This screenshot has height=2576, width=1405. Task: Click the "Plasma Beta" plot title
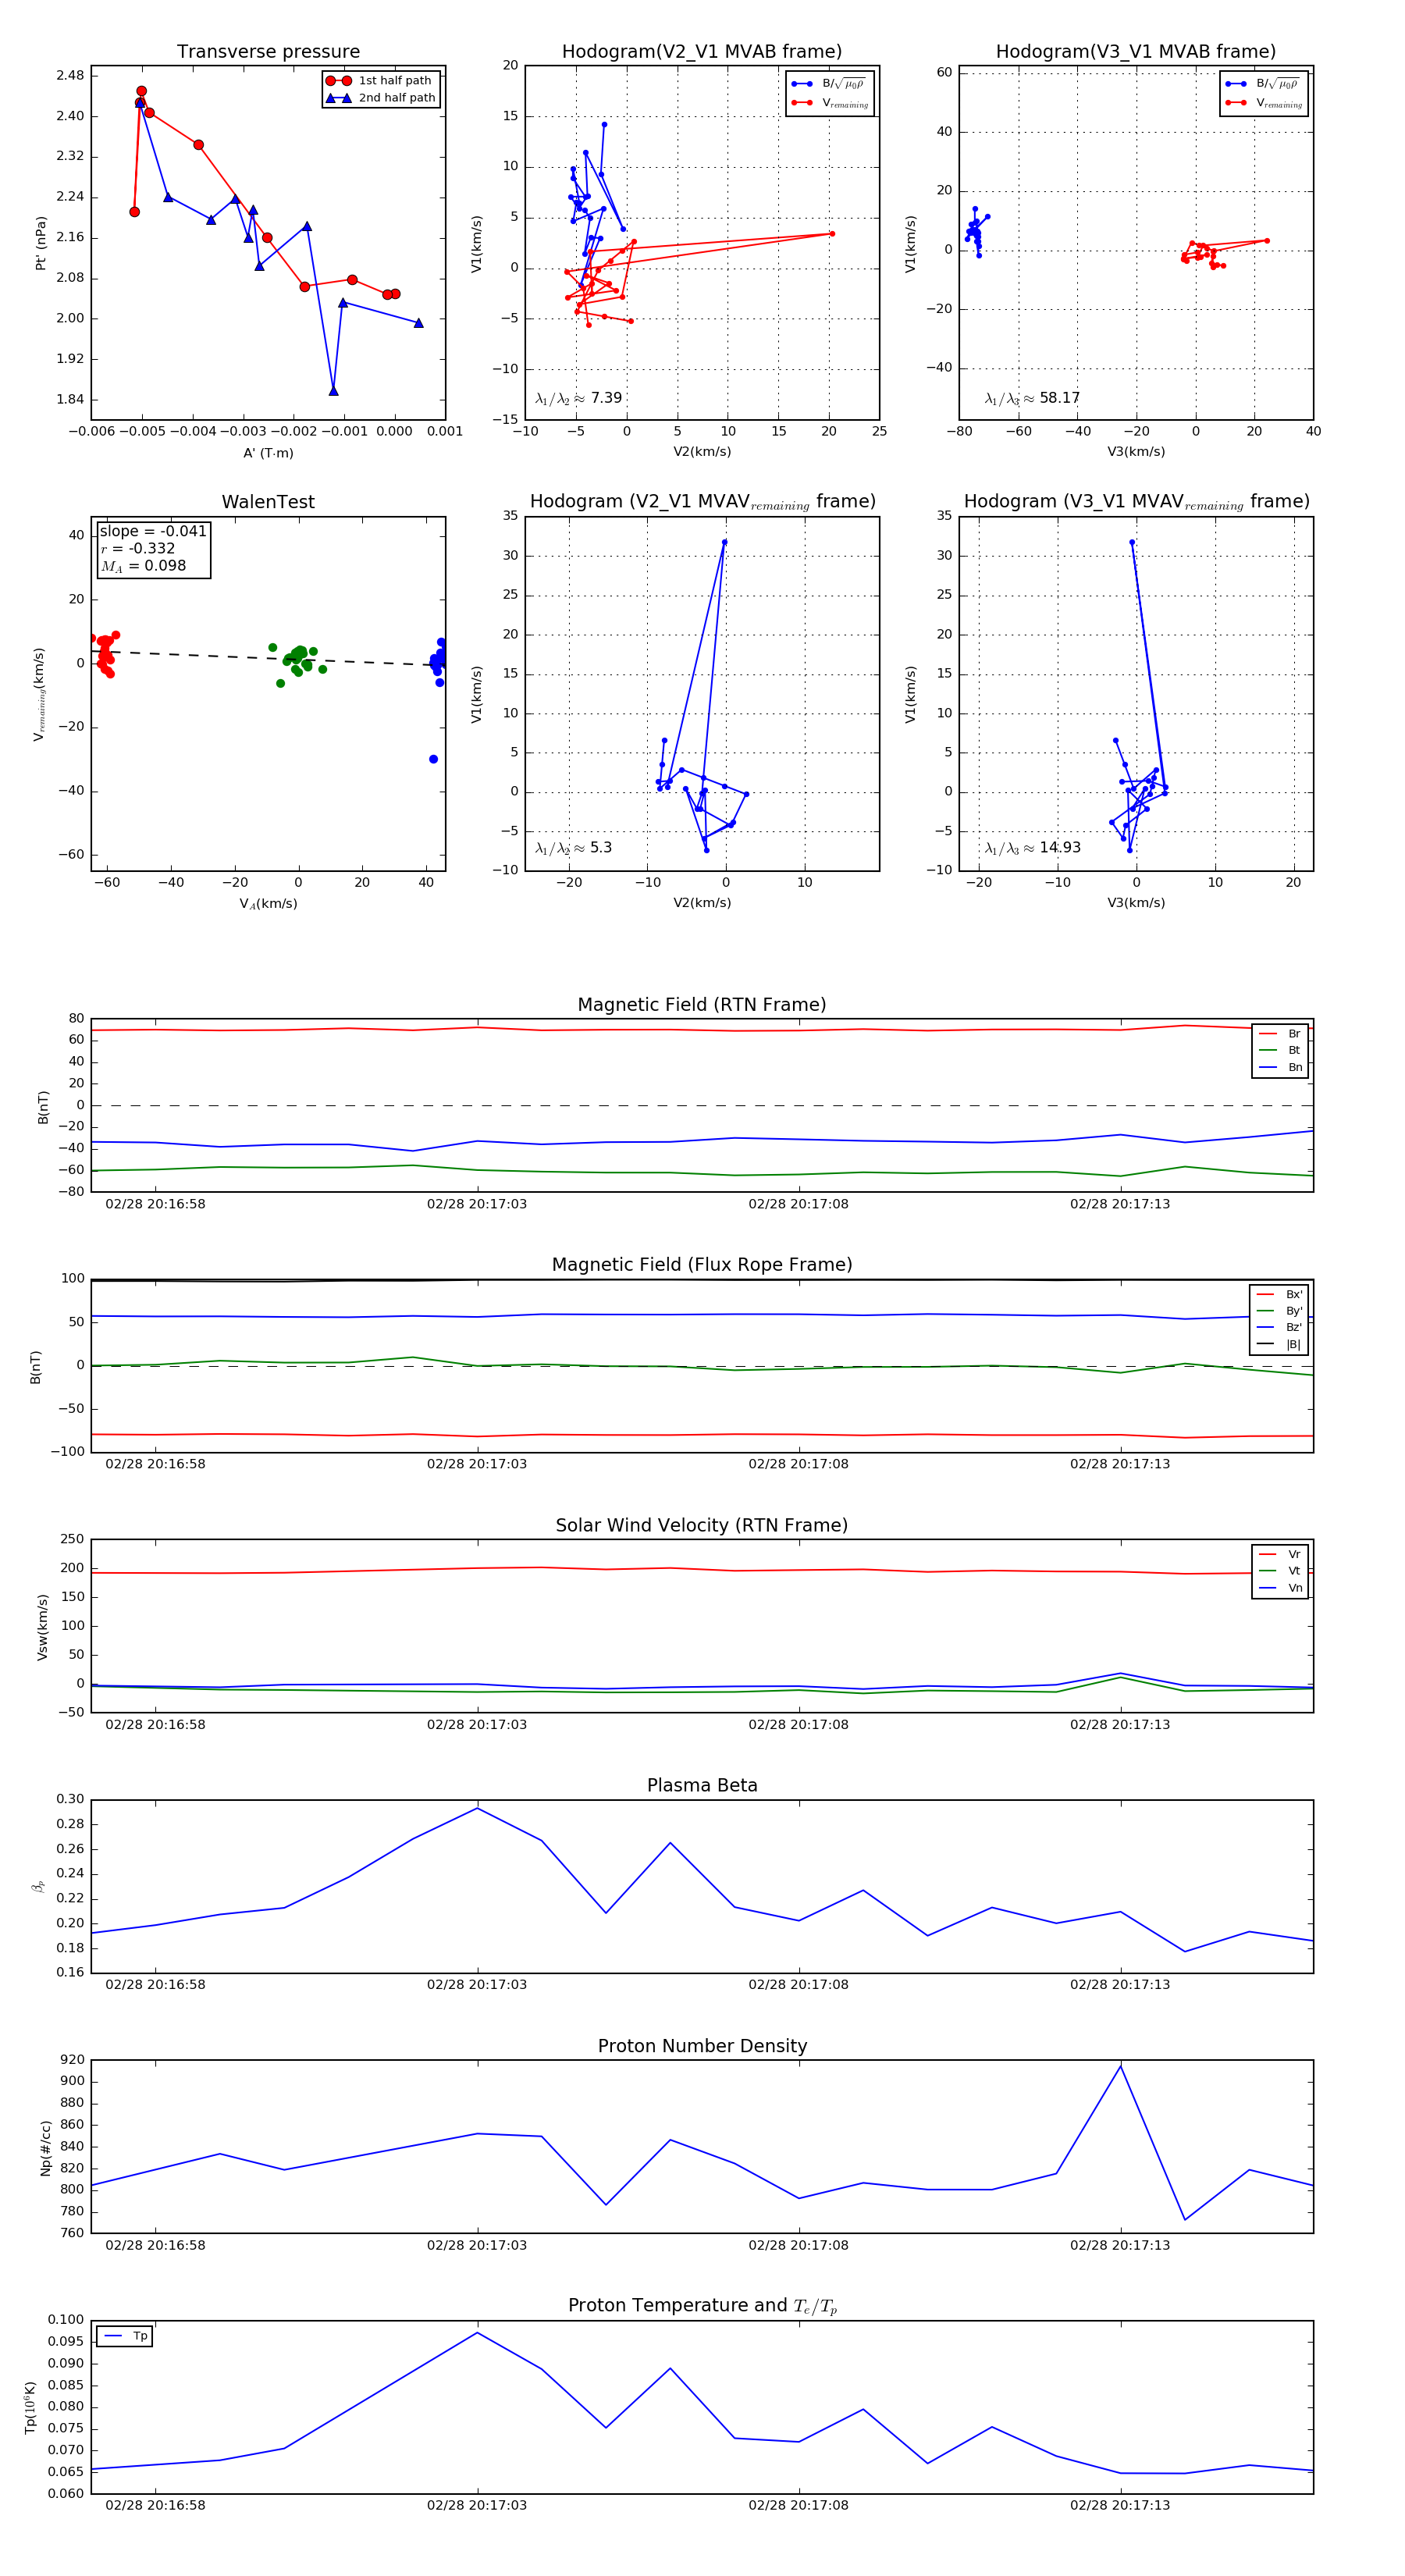click(702, 1786)
